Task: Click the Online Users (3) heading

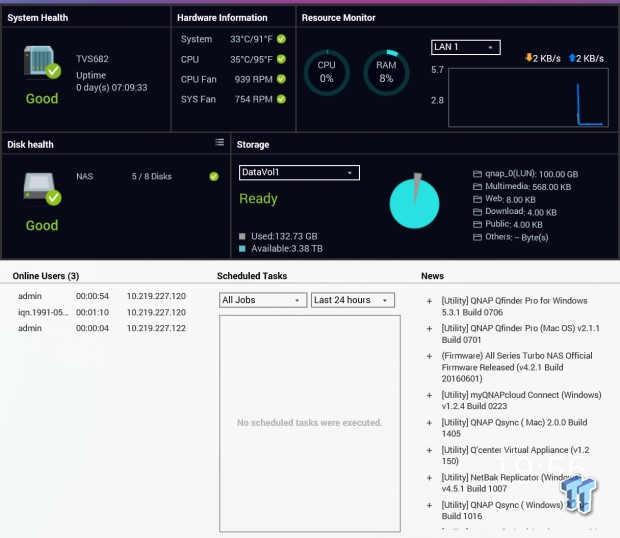Action: click(x=46, y=276)
